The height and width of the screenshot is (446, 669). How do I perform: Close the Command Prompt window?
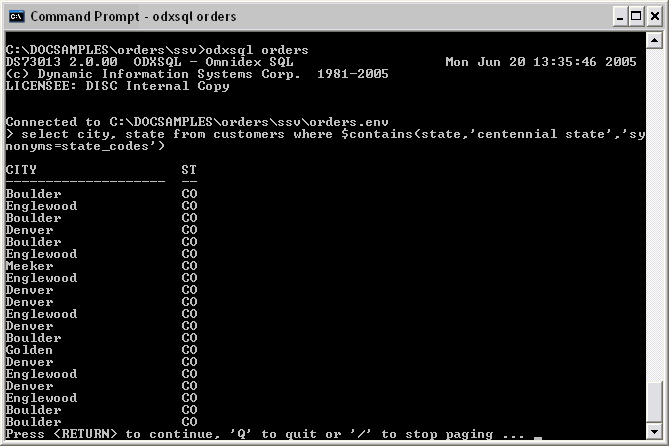pyautogui.click(x=654, y=17)
